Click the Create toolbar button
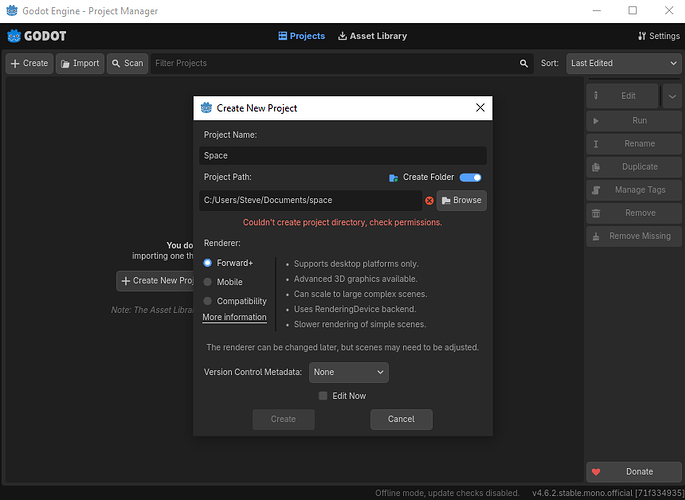Screen dimensions: 685x500 point(29,63)
